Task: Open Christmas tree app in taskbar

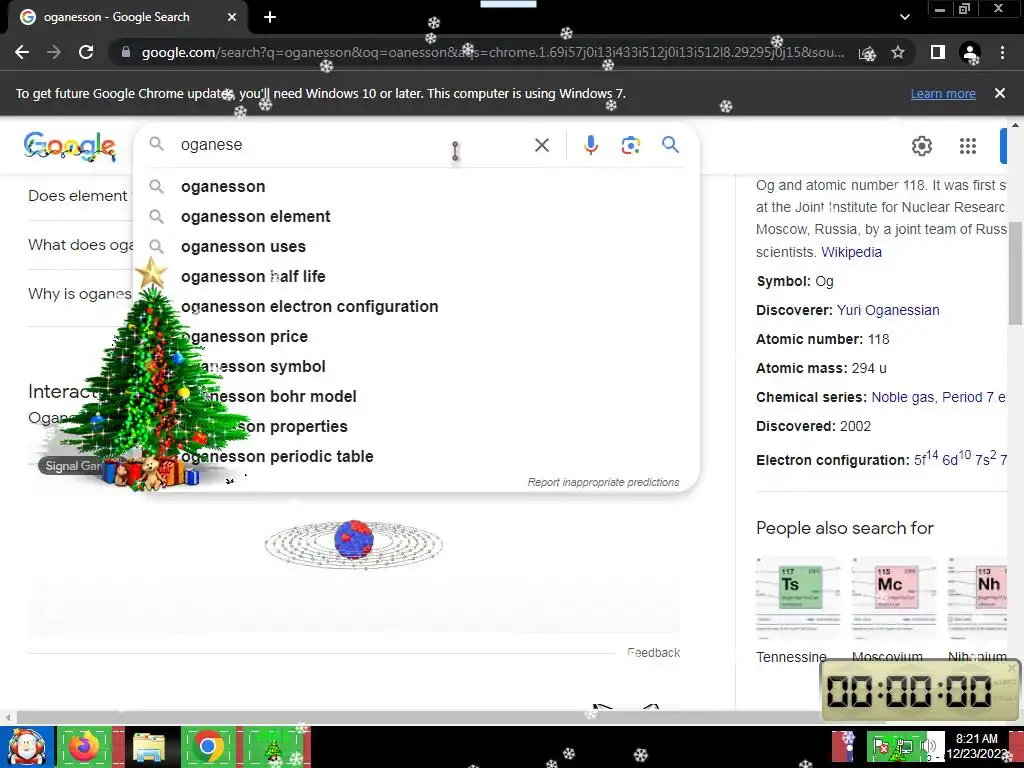Action: coord(274,746)
